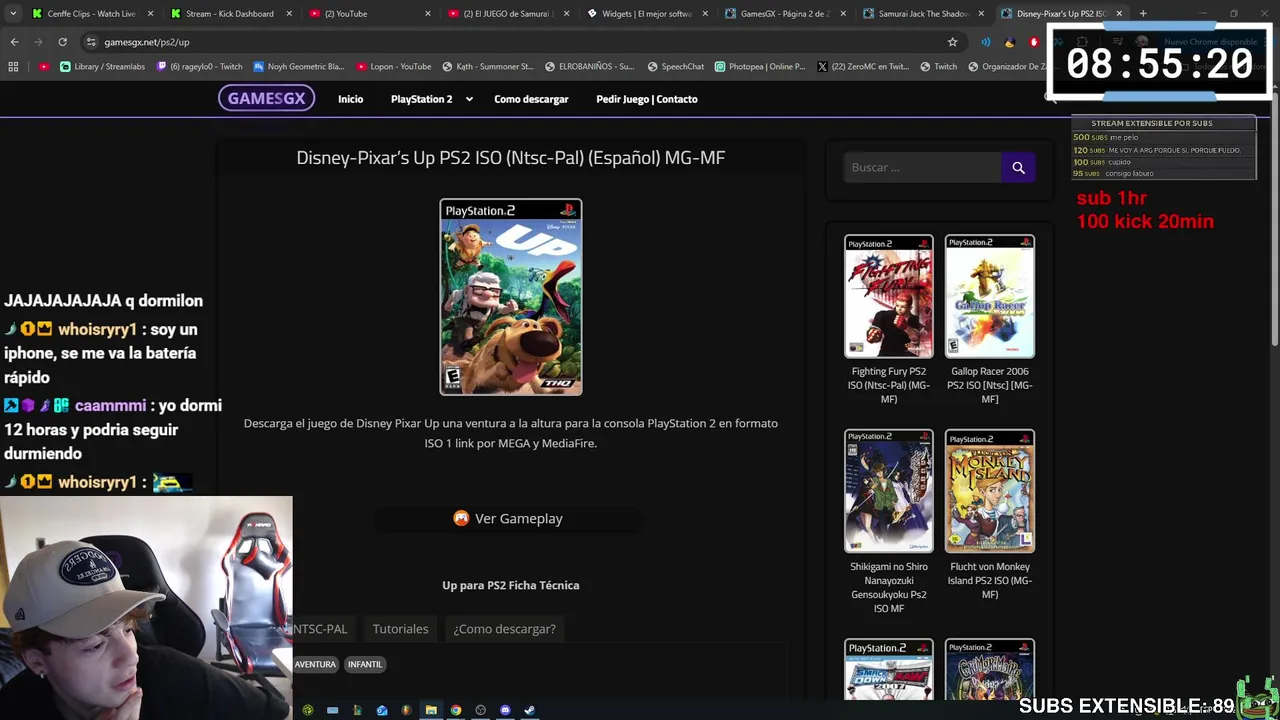Open Flucht von Monkey Island link
The height and width of the screenshot is (720, 1280).
click(x=990, y=580)
